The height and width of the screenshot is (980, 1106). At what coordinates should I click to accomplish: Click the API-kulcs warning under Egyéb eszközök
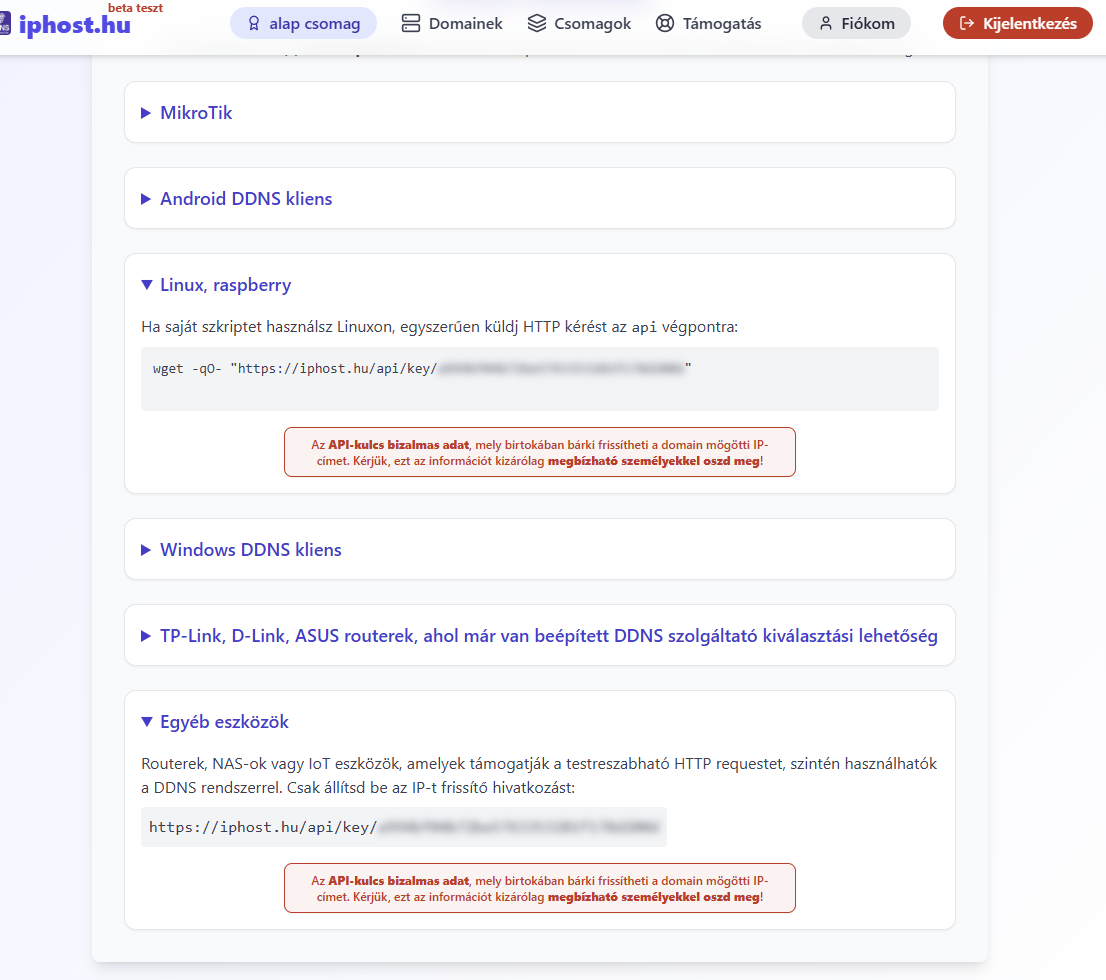click(540, 888)
